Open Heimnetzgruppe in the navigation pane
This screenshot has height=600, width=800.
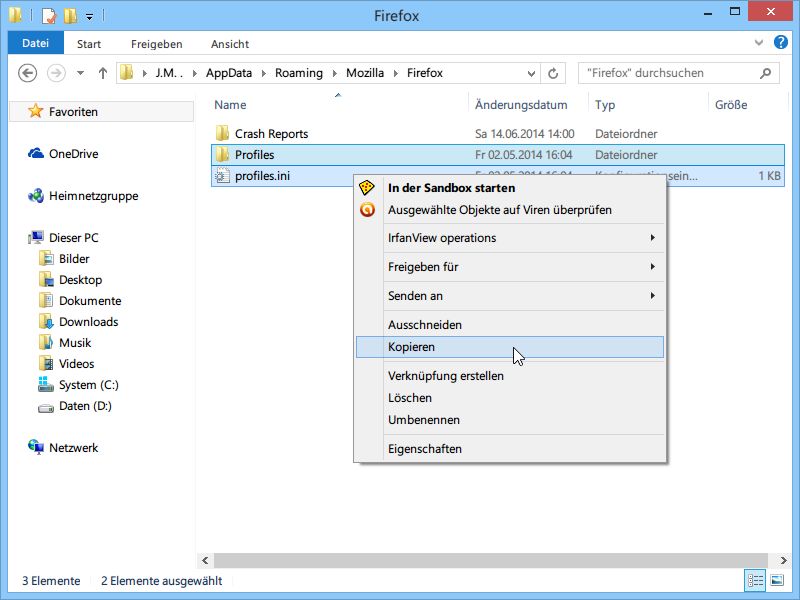coord(93,196)
